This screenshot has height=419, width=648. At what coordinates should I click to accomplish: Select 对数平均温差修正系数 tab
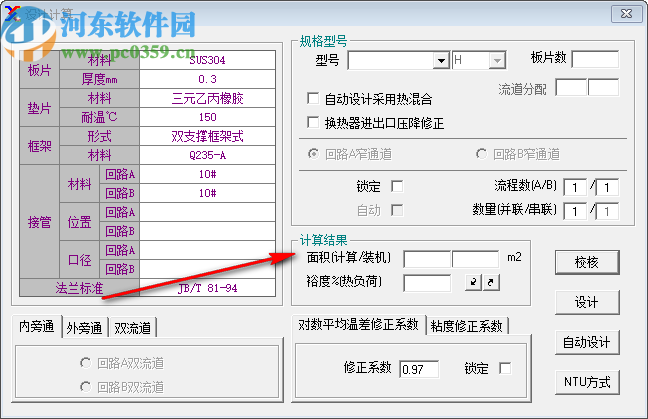click(x=358, y=325)
